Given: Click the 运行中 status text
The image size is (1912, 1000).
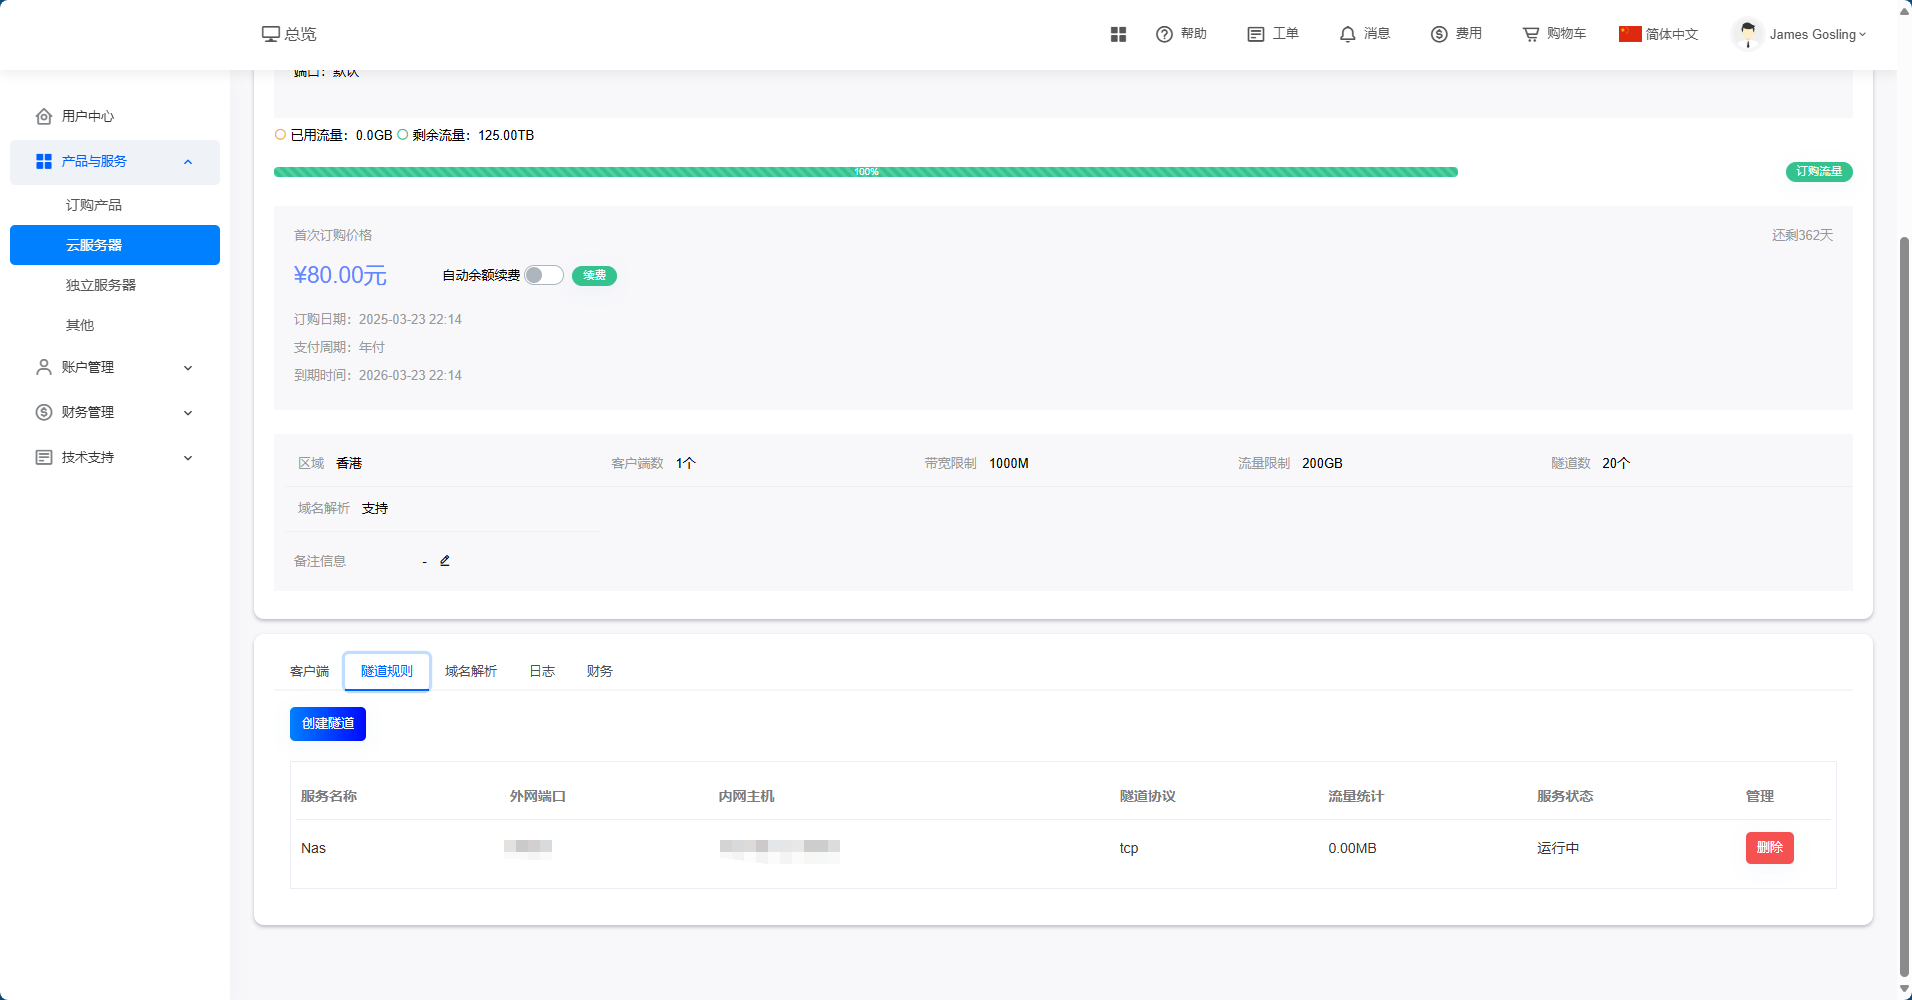Looking at the screenshot, I should click(1558, 848).
